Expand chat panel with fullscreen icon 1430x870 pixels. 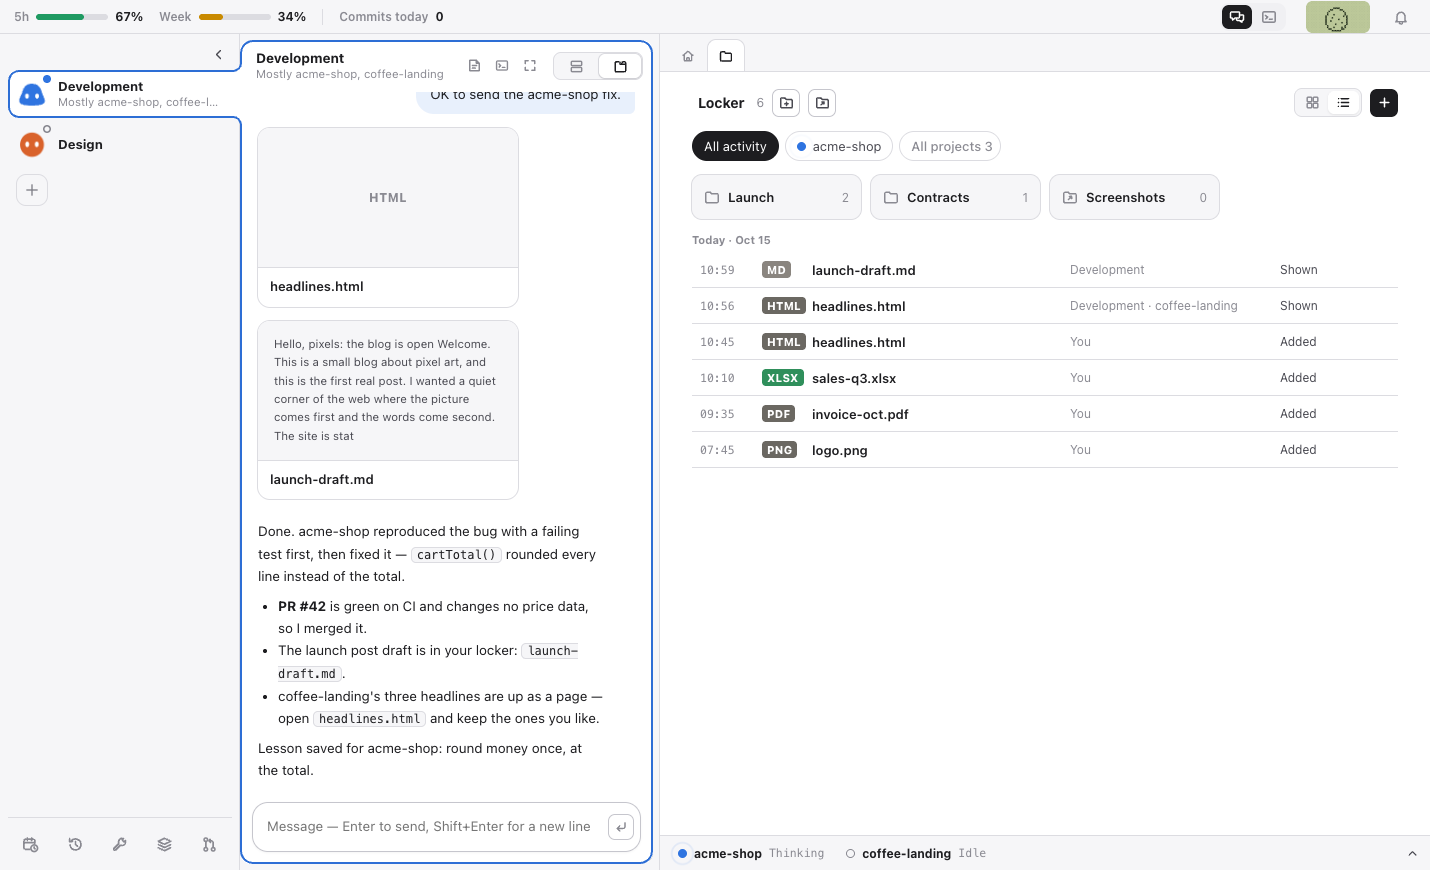pyautogui.click(x=530, y=66)
